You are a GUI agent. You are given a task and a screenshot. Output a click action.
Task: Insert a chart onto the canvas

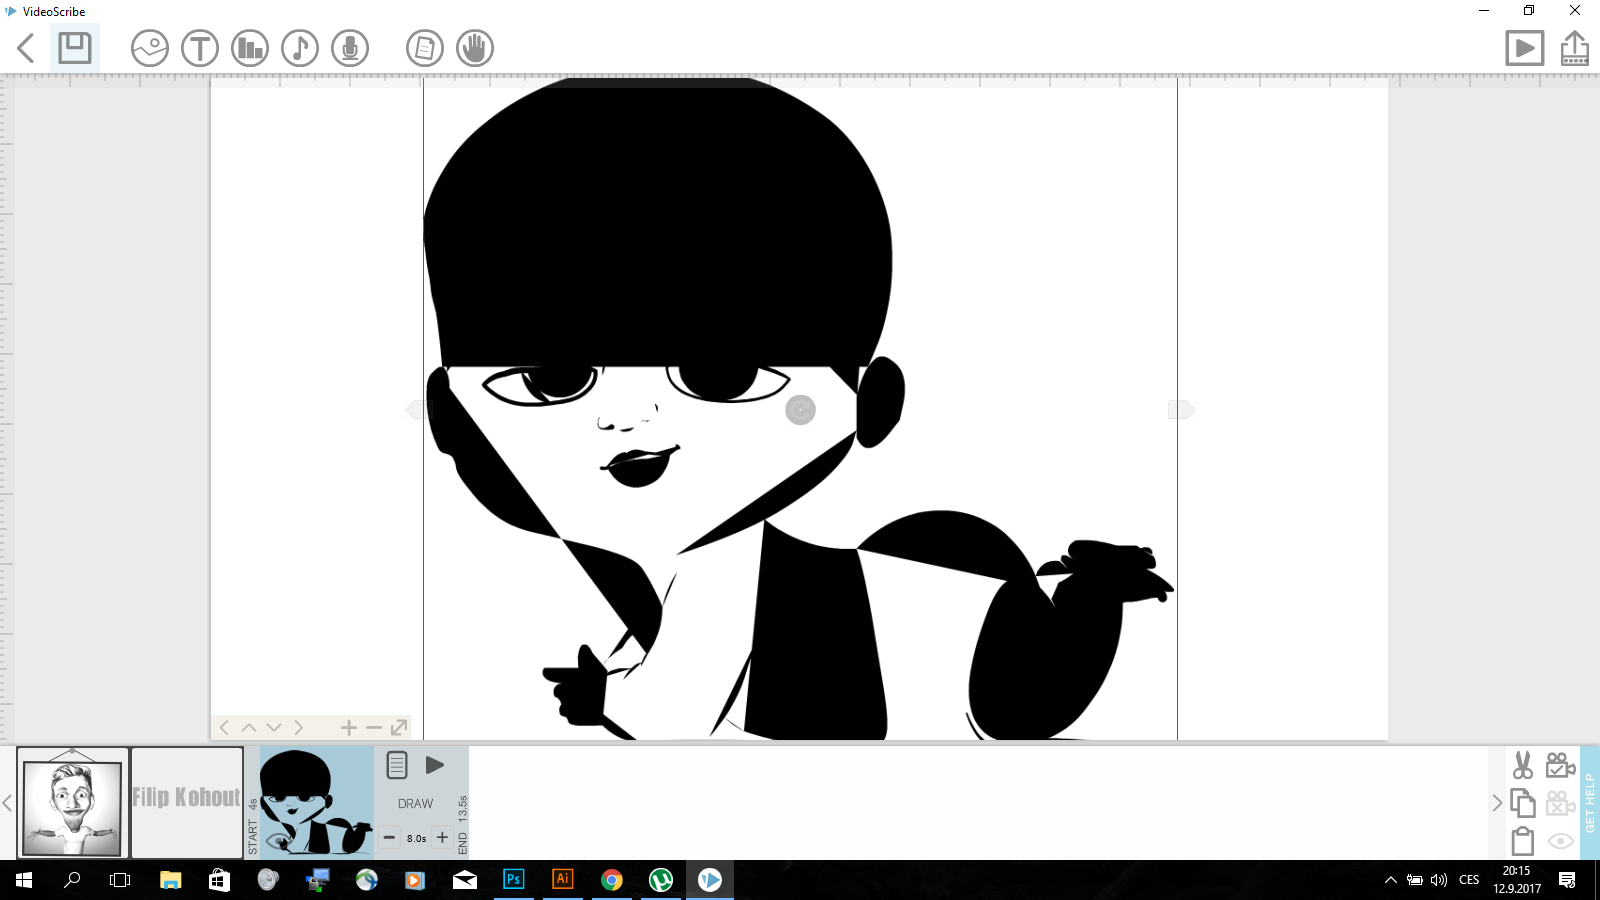250,48
